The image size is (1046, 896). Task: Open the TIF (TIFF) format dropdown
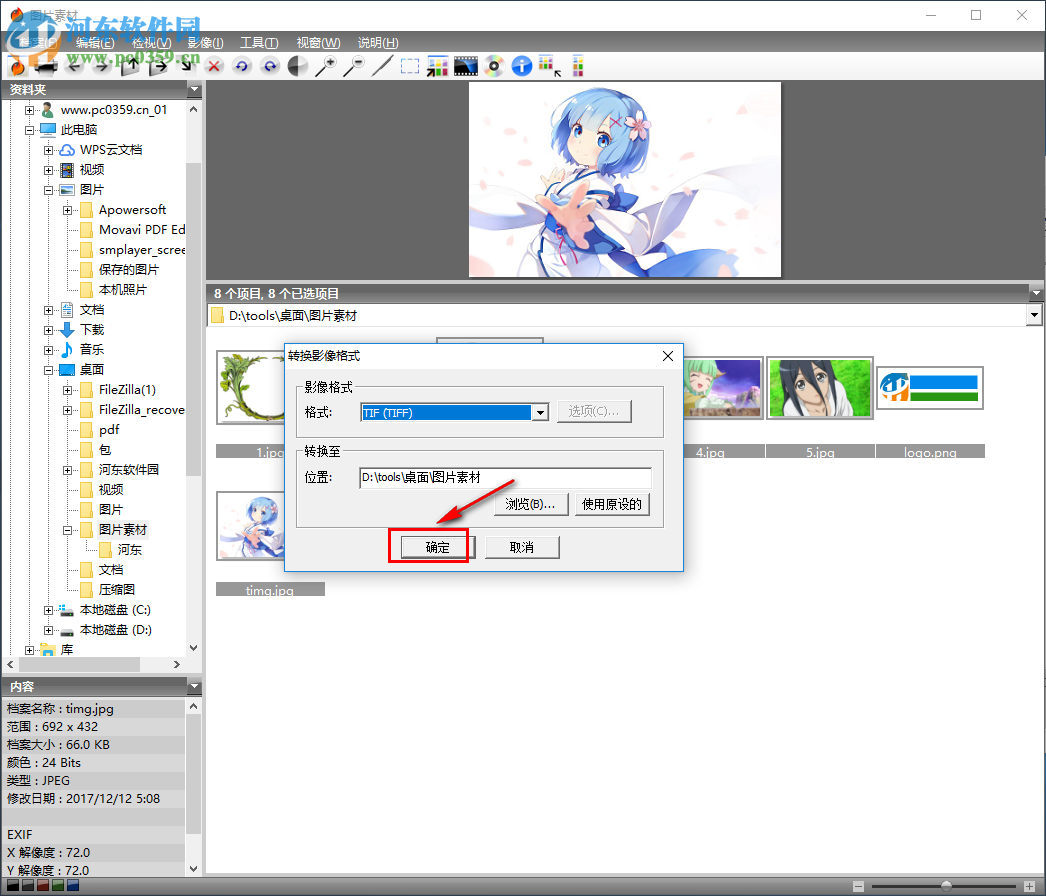(540, 413)
